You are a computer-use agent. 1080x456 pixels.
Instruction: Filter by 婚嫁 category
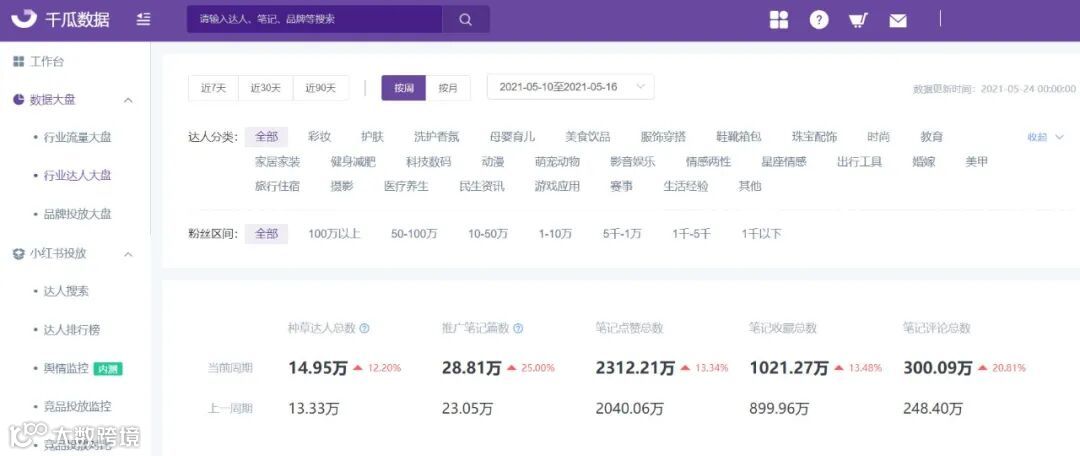pos(924,163)
